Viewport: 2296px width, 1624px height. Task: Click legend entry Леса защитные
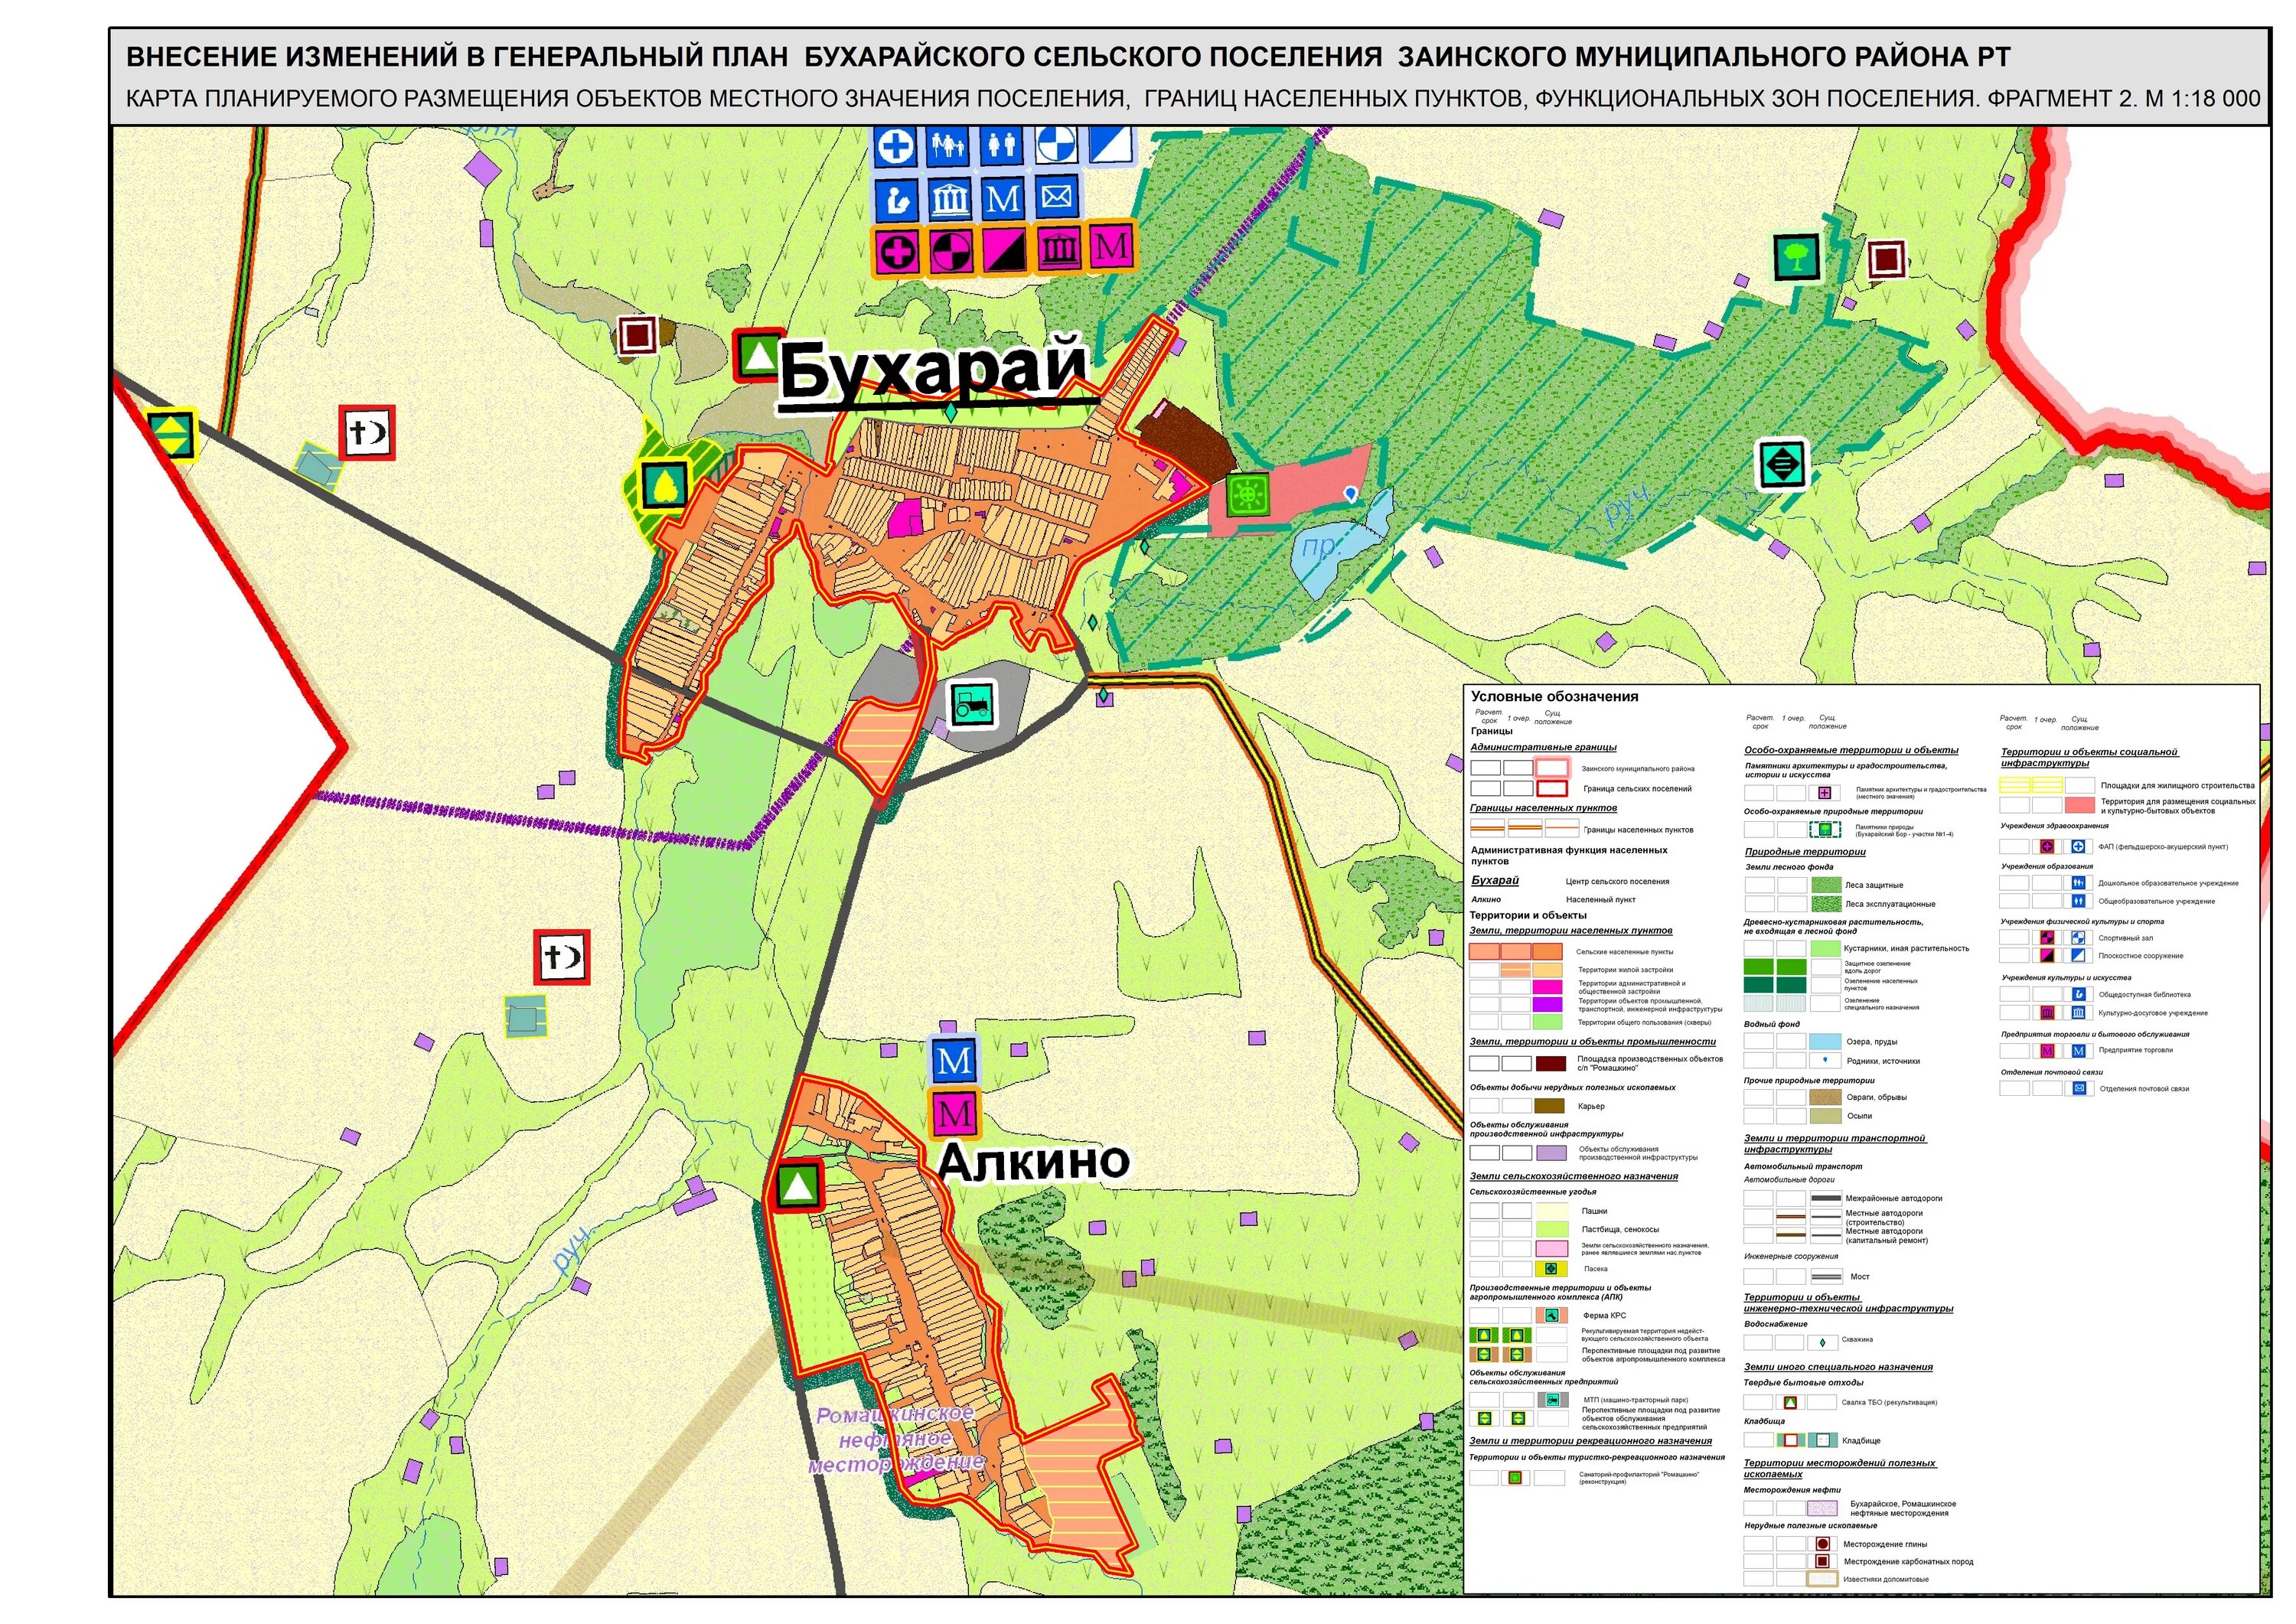1874,885
